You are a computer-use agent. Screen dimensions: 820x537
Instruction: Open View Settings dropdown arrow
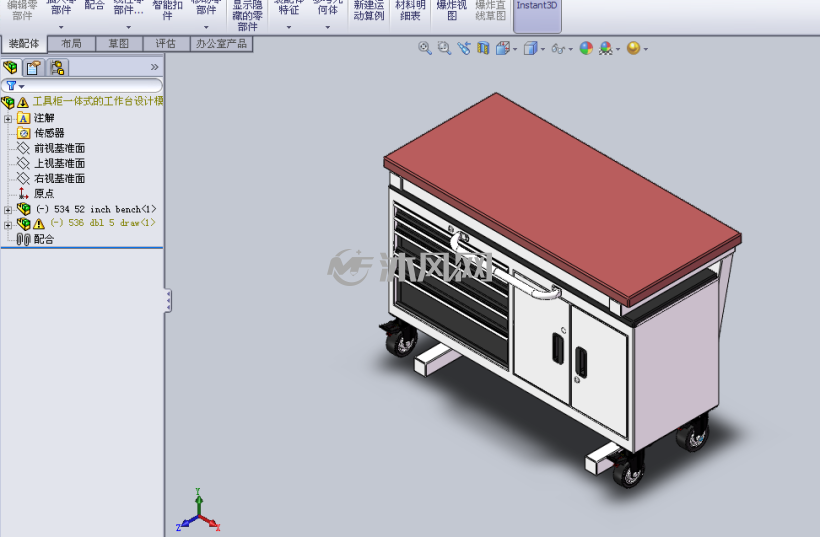646,50
